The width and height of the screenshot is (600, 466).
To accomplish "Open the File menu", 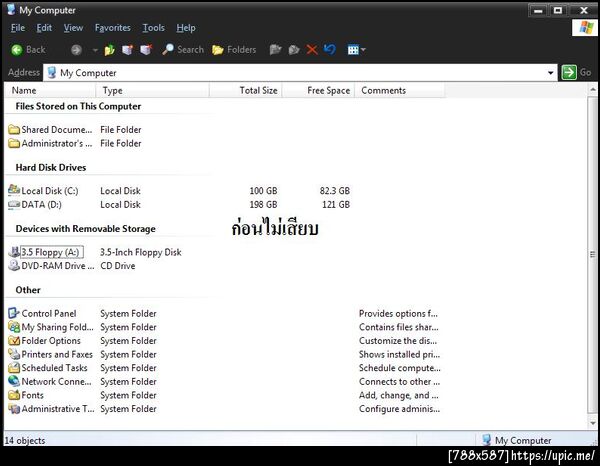I will 18,28.
